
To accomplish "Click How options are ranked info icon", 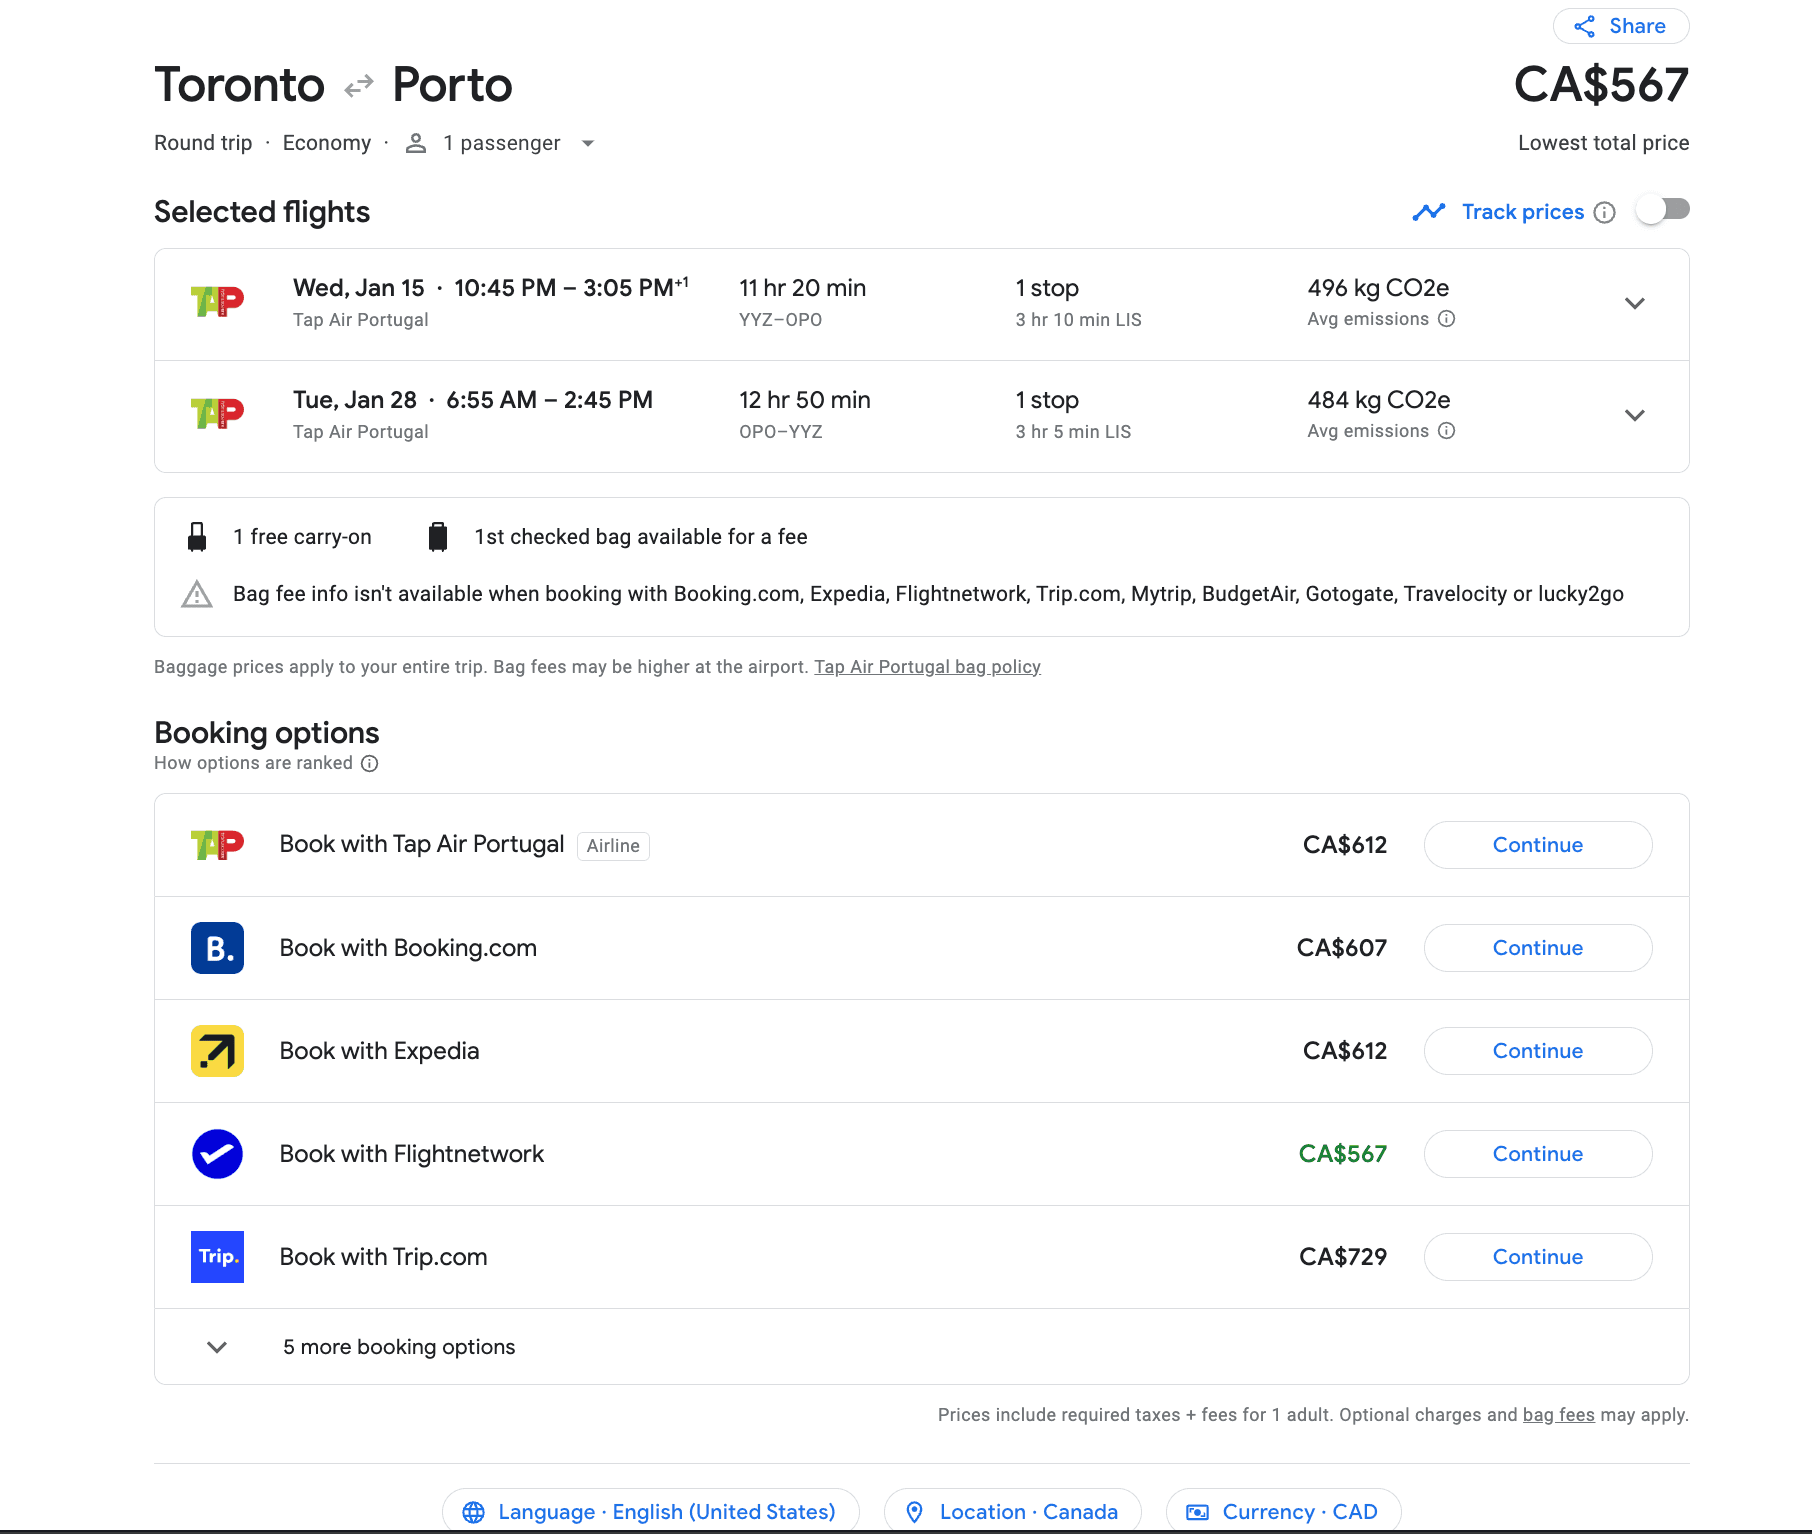I will (x=369, y=763).
